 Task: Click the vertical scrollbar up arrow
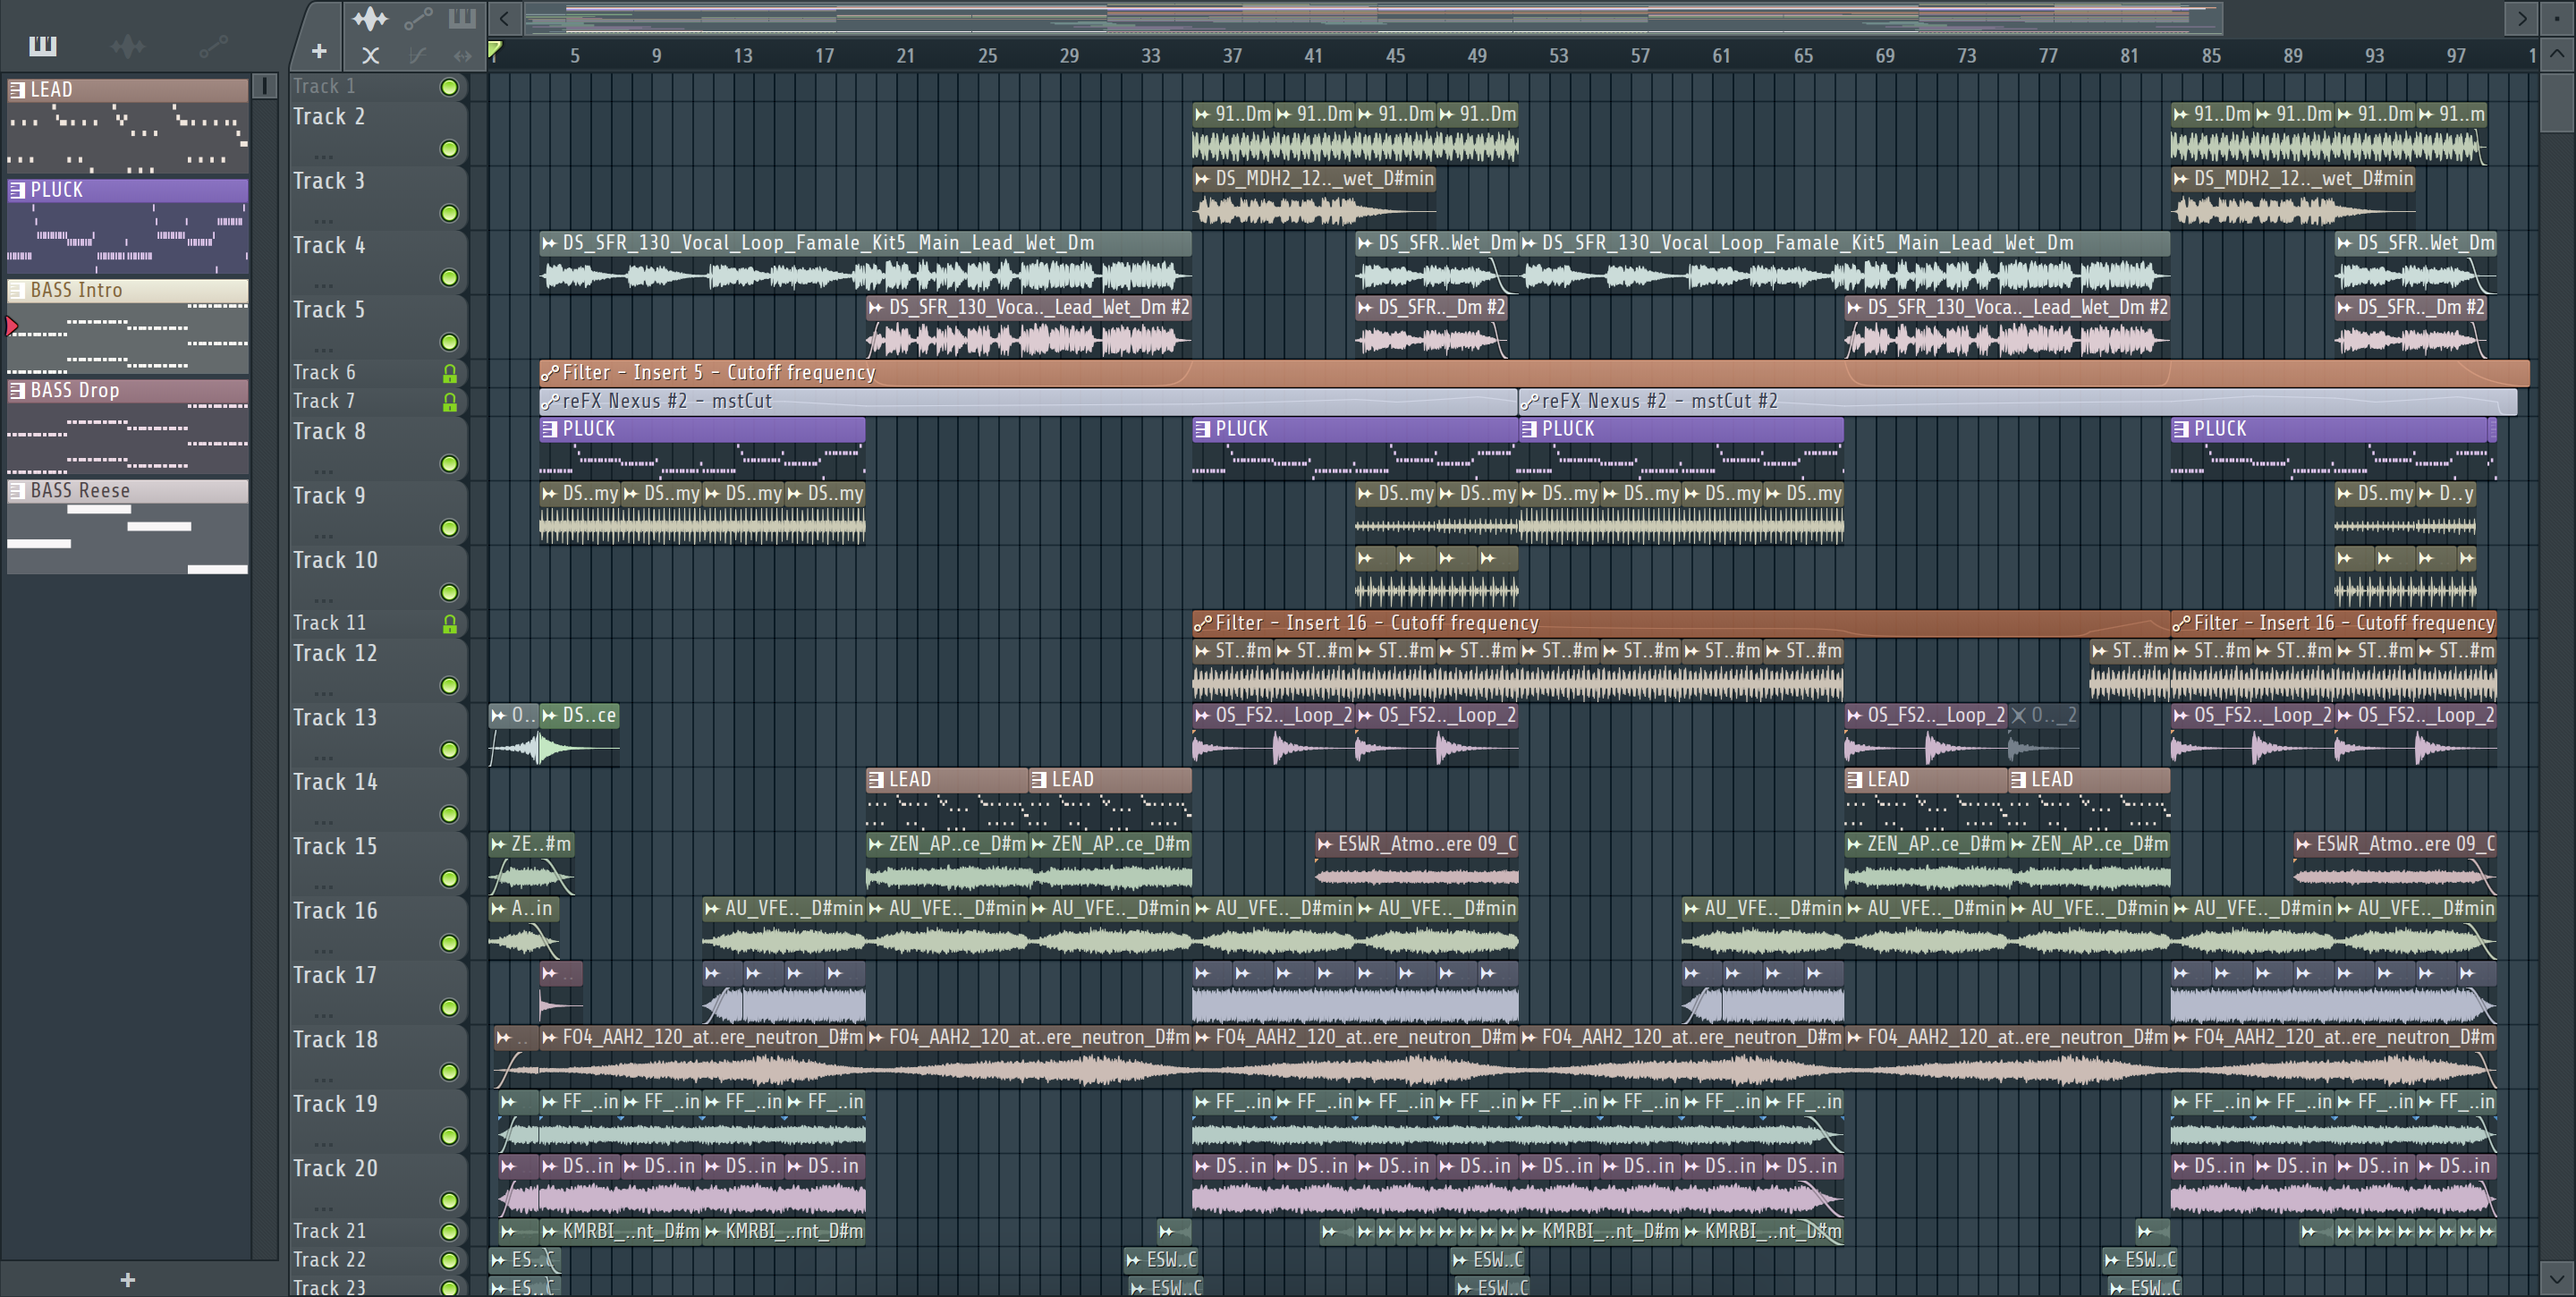(2556, 54)
